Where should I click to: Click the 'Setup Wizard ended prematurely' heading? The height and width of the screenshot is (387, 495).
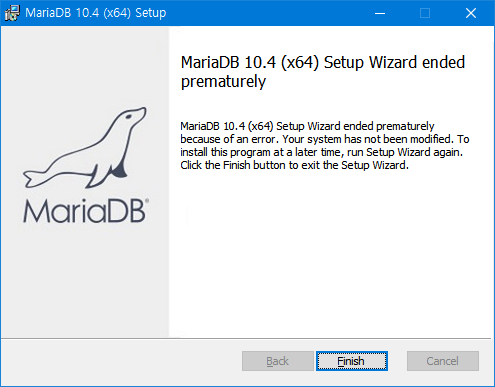coord(323,72)
